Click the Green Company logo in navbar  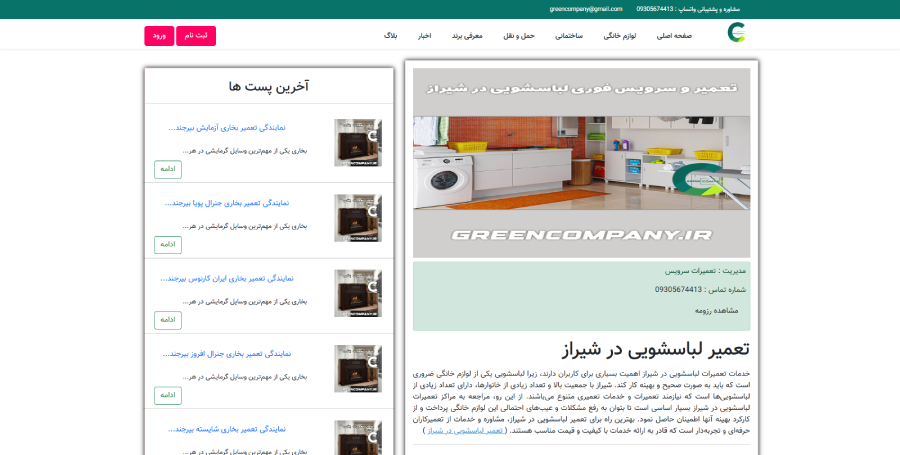click(x=736, y=33)
